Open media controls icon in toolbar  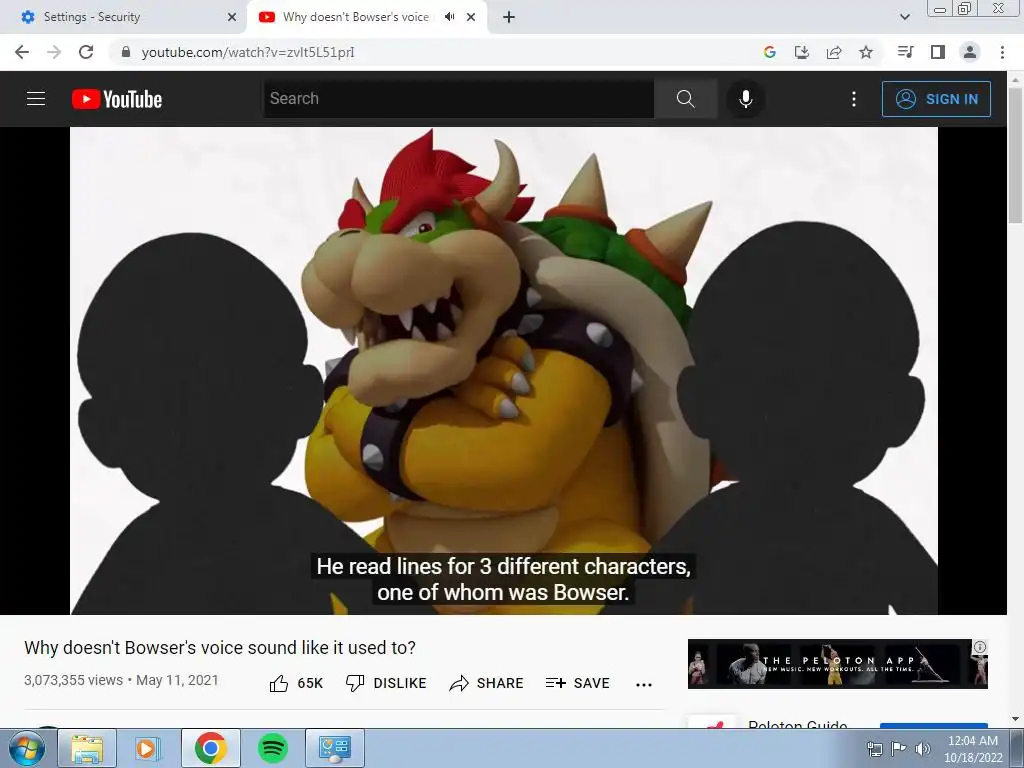coord(905,52)
